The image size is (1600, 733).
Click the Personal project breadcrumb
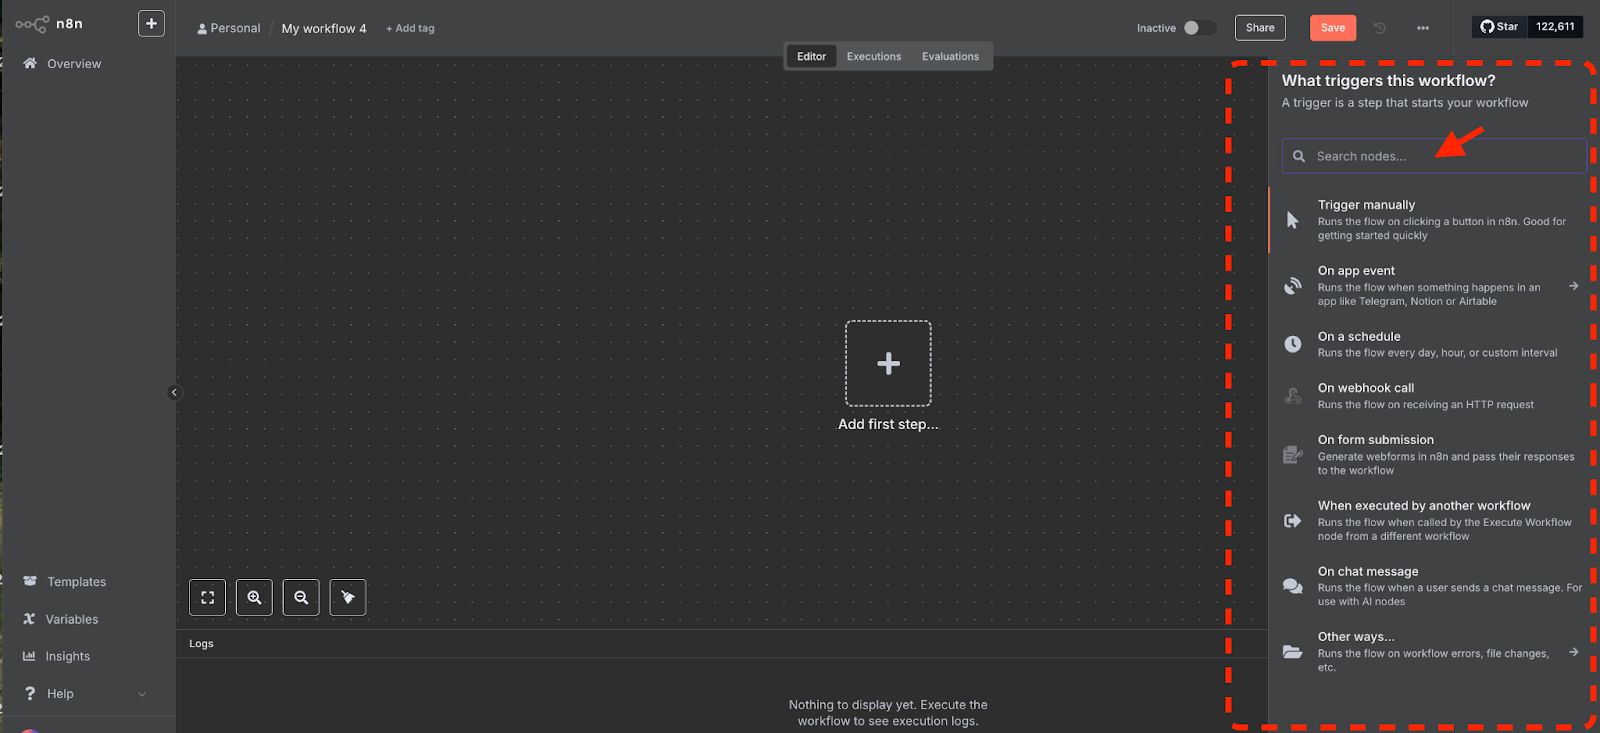(229, 28)
